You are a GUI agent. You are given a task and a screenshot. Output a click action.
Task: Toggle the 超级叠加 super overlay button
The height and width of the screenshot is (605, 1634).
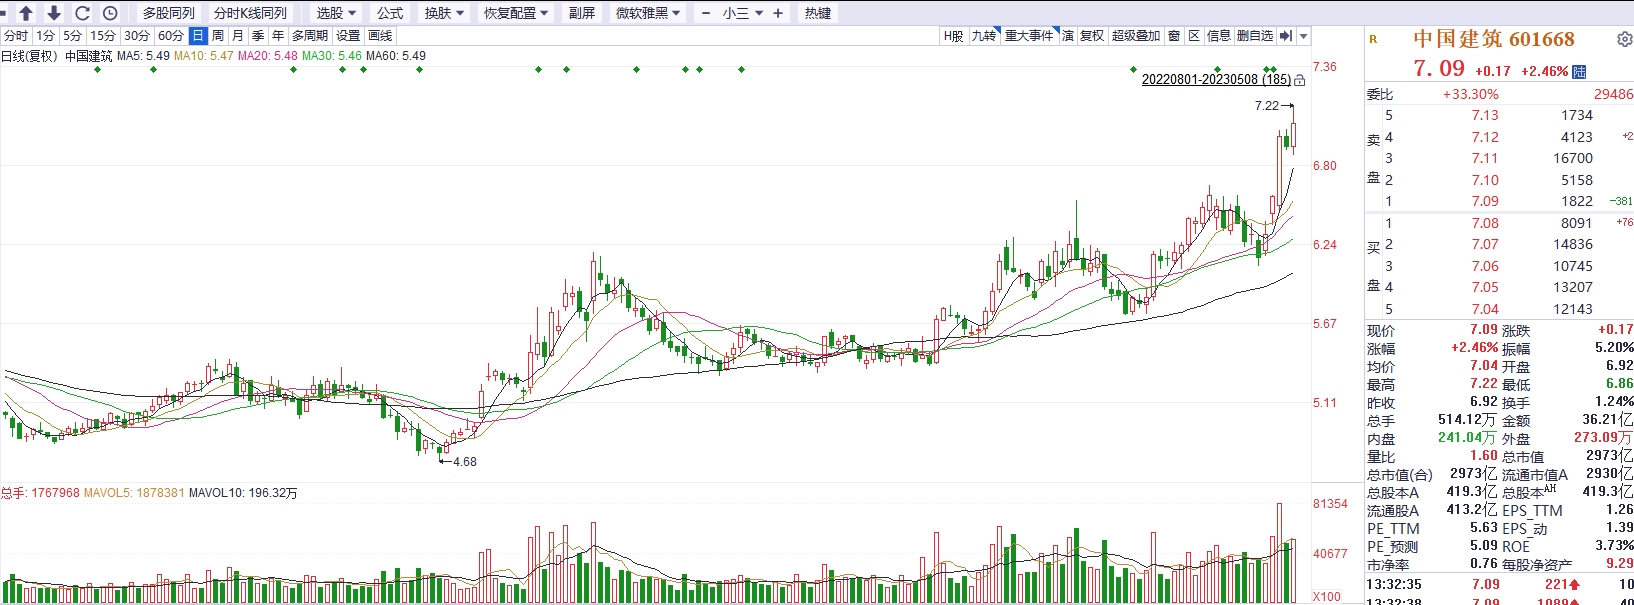click(1136, 36)
